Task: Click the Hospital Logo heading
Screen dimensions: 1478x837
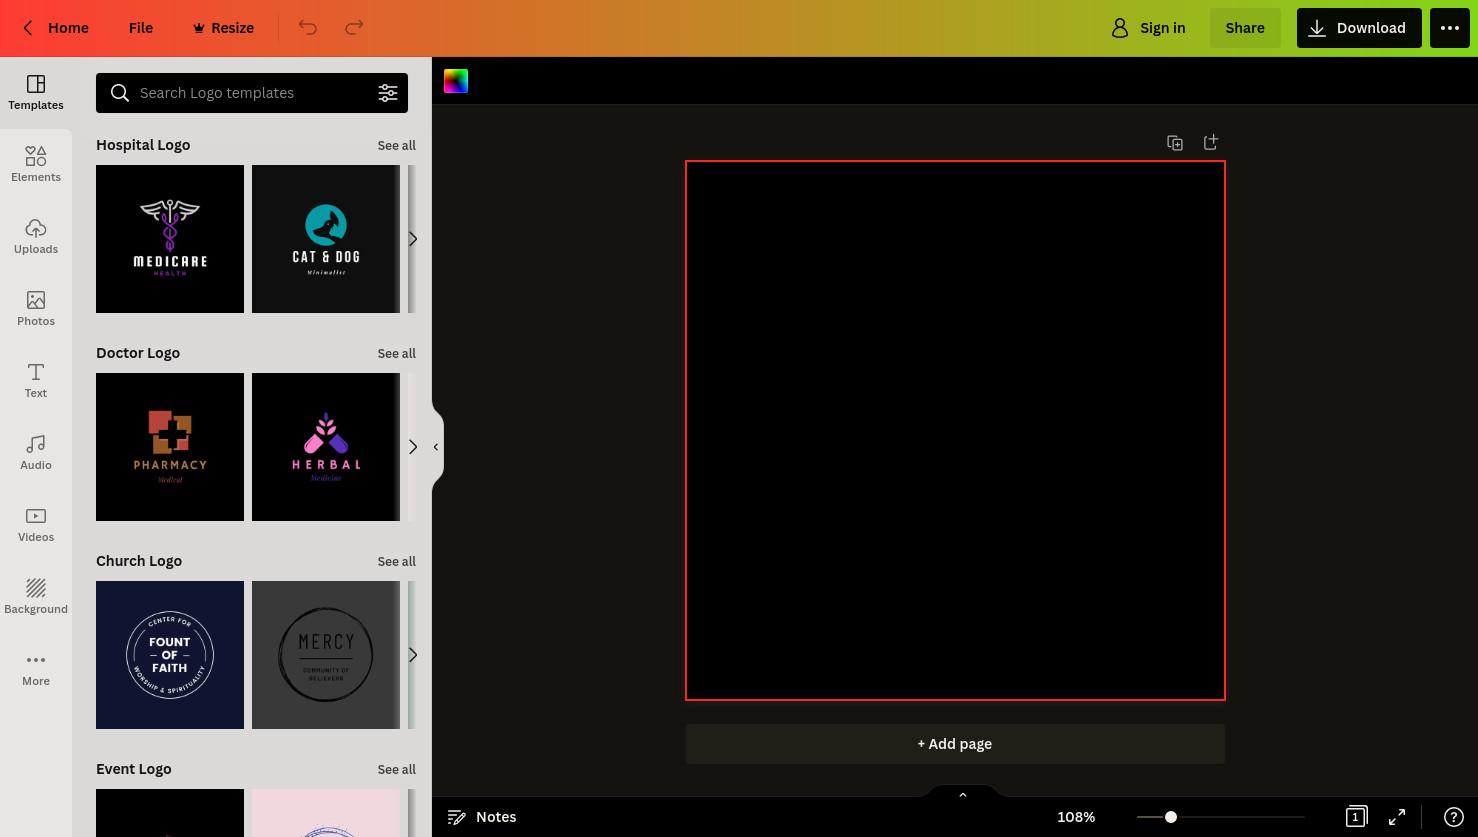Action: pos(143,145)
